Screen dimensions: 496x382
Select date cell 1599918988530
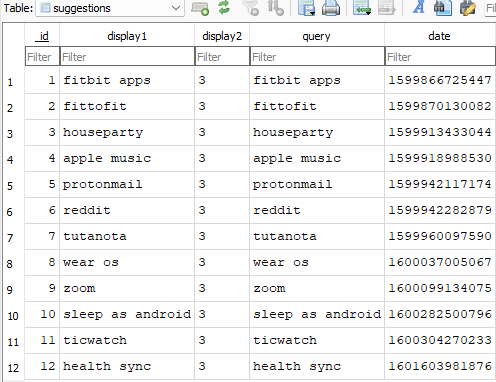(440, 158)
